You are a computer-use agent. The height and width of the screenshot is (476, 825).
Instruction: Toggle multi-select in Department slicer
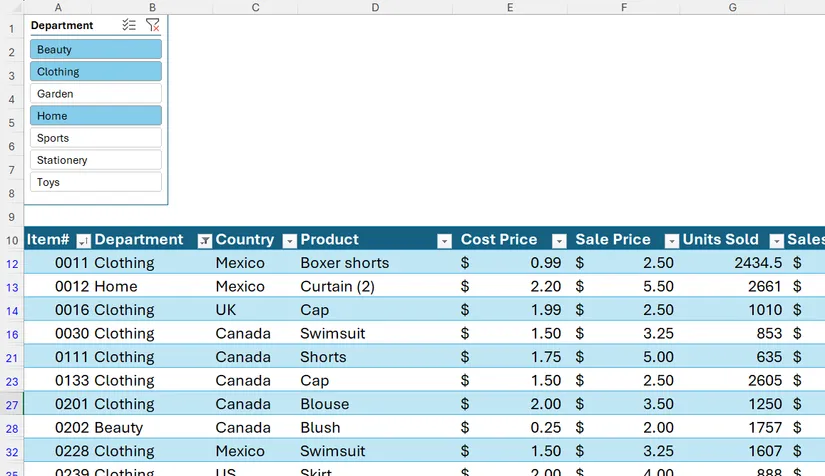tap(129, 25)
